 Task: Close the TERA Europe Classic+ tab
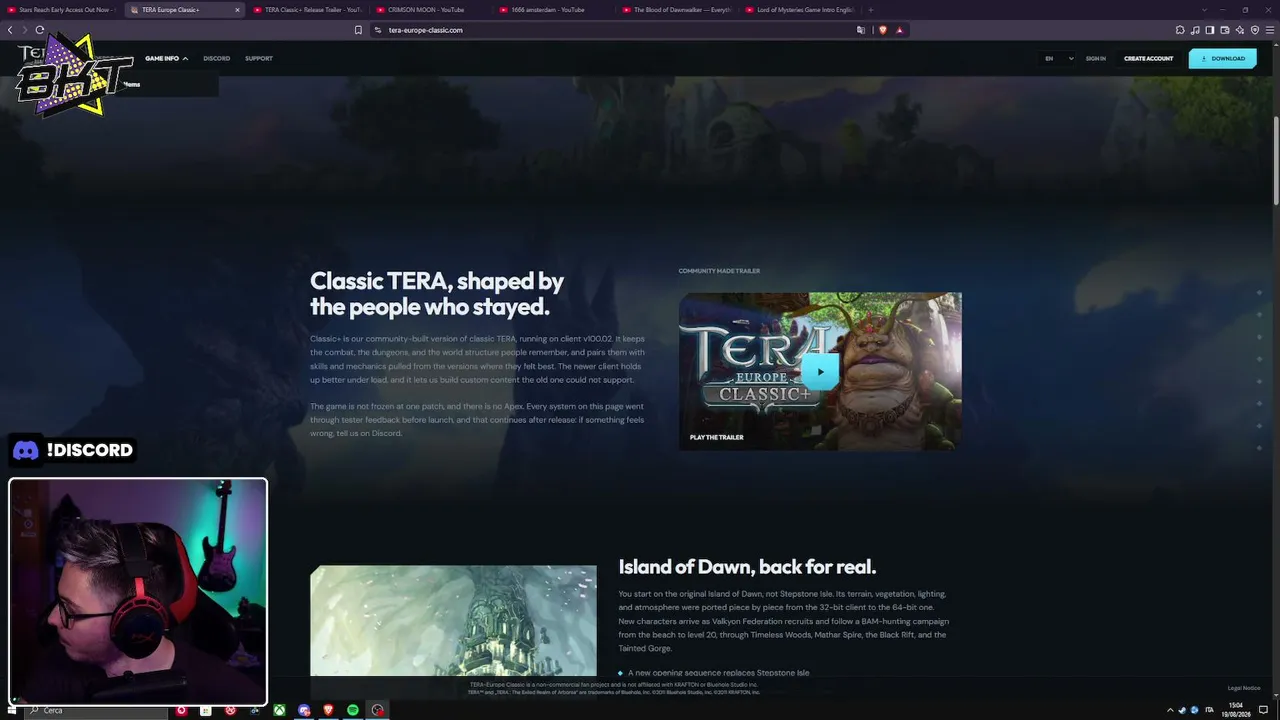[237, 10]
